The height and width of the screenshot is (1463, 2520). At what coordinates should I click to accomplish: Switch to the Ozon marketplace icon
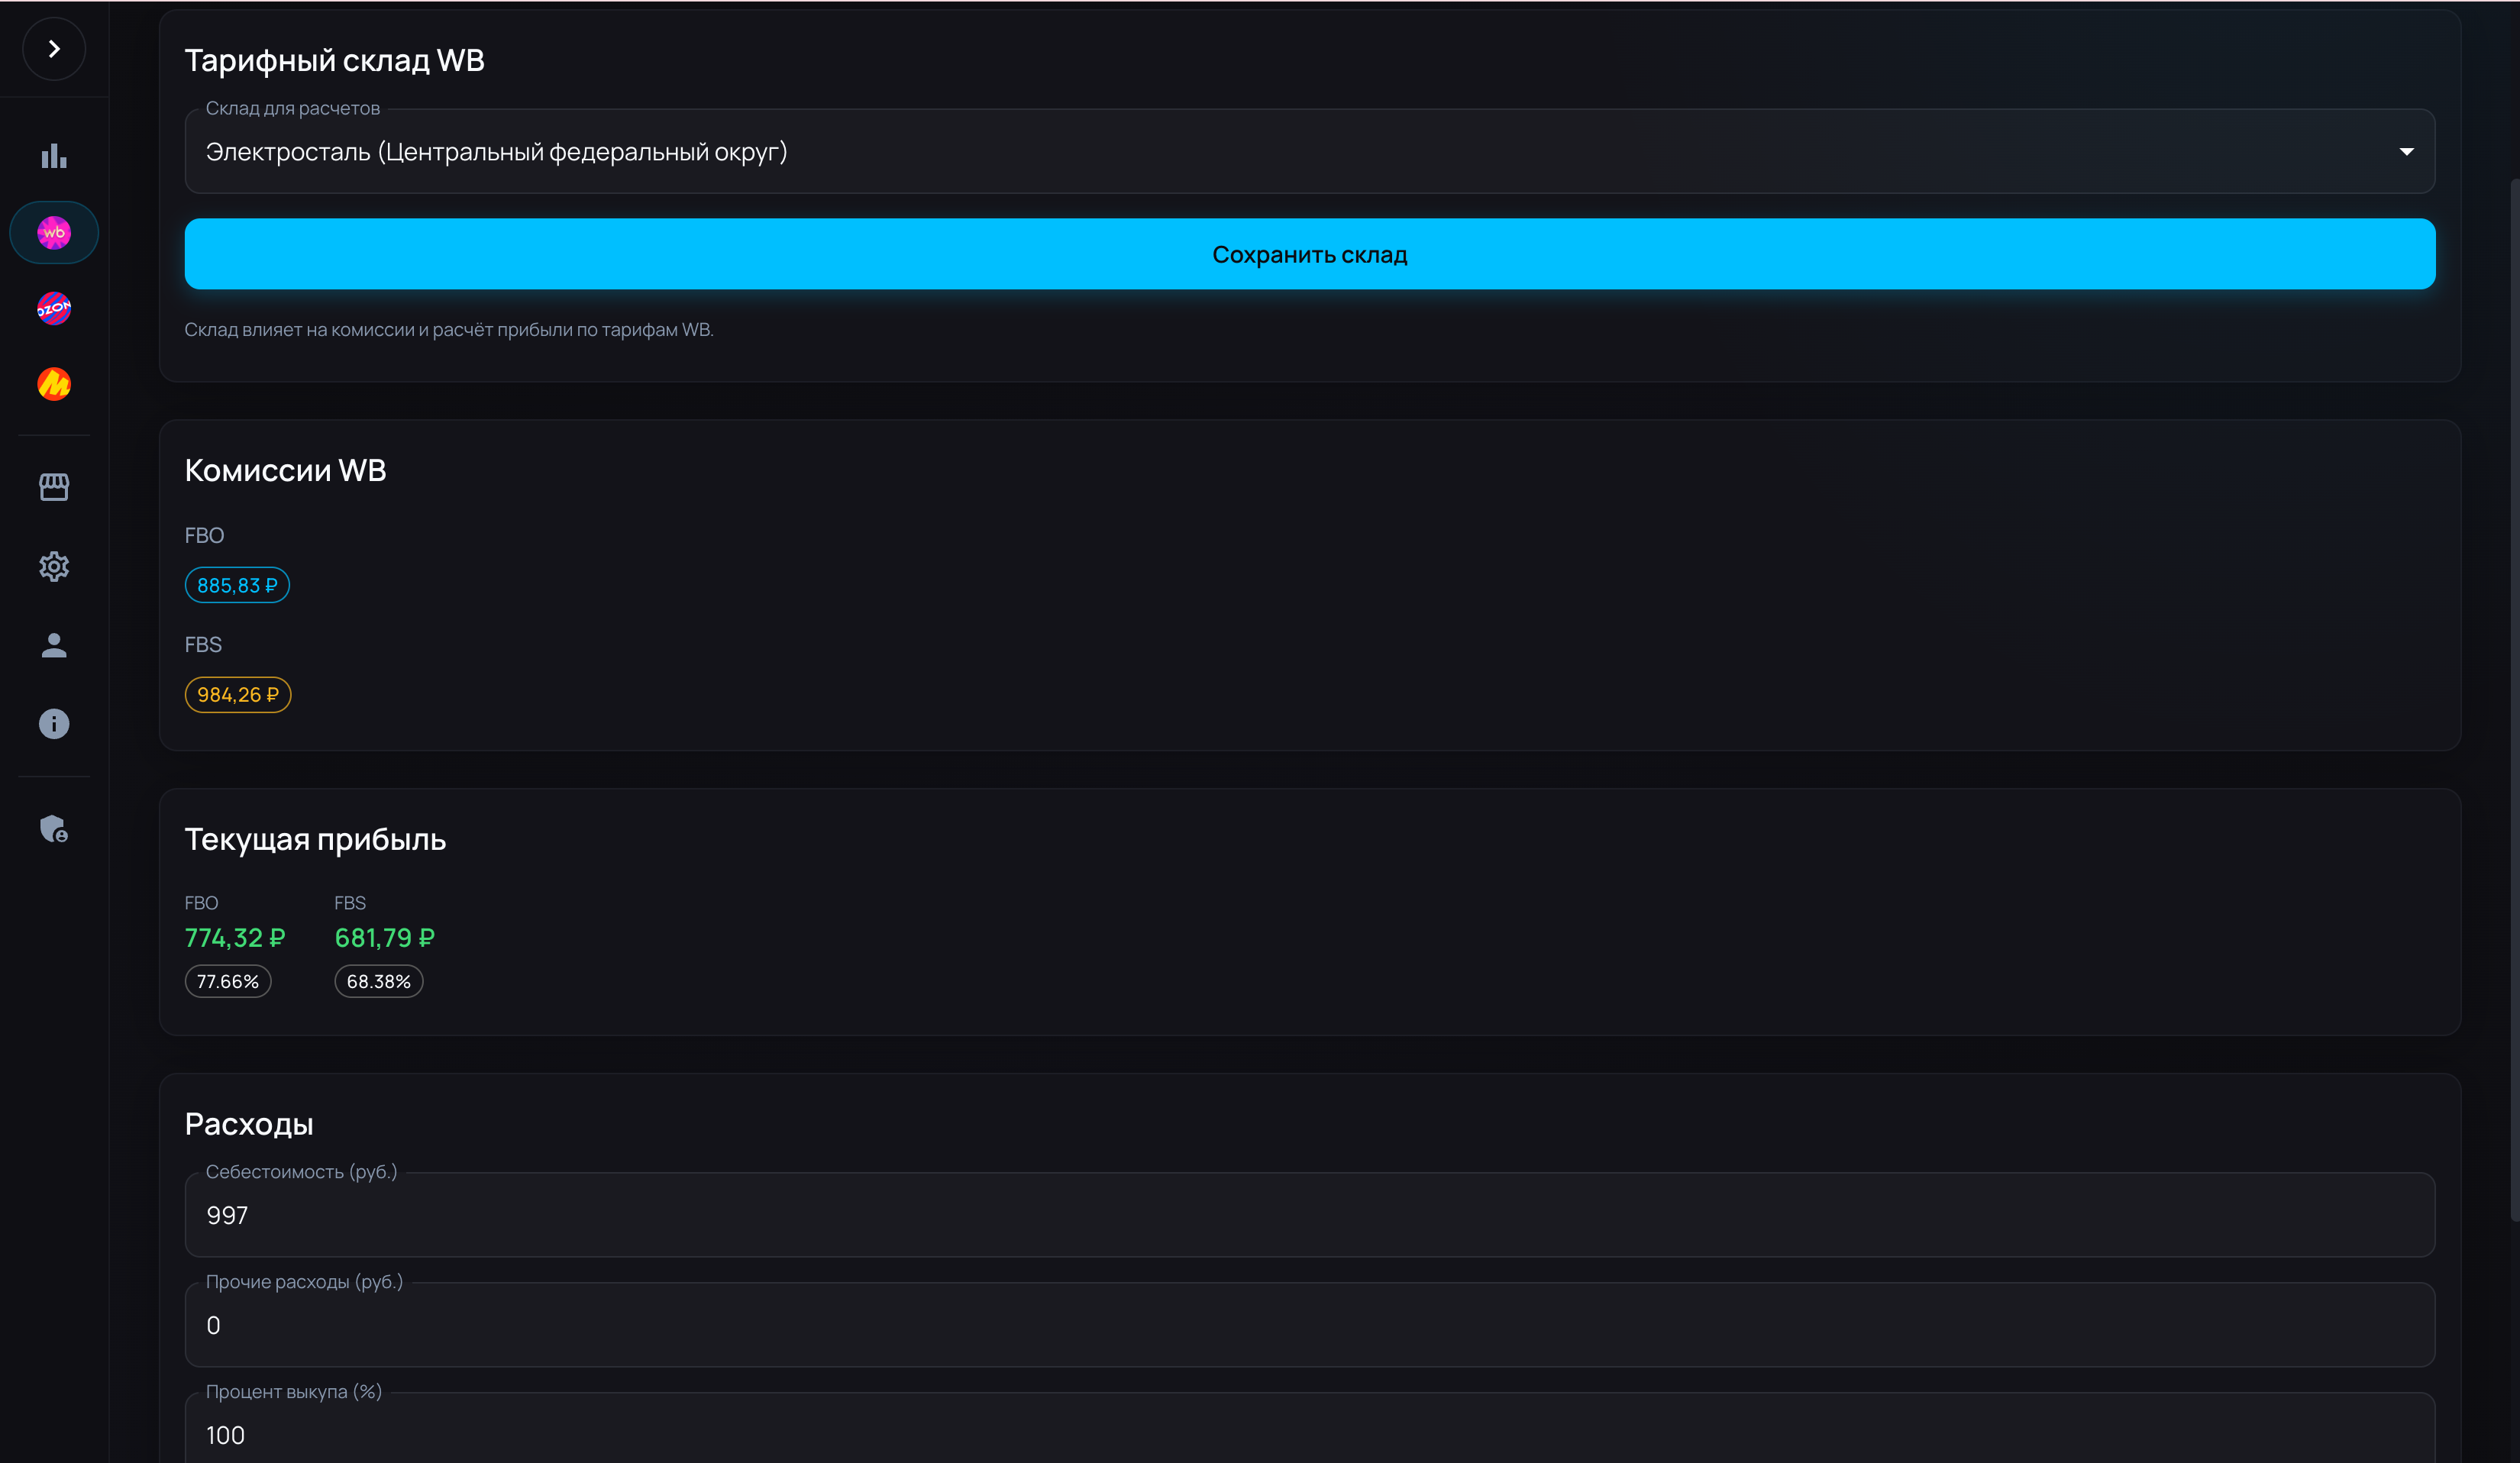click(x=54, y=309)
